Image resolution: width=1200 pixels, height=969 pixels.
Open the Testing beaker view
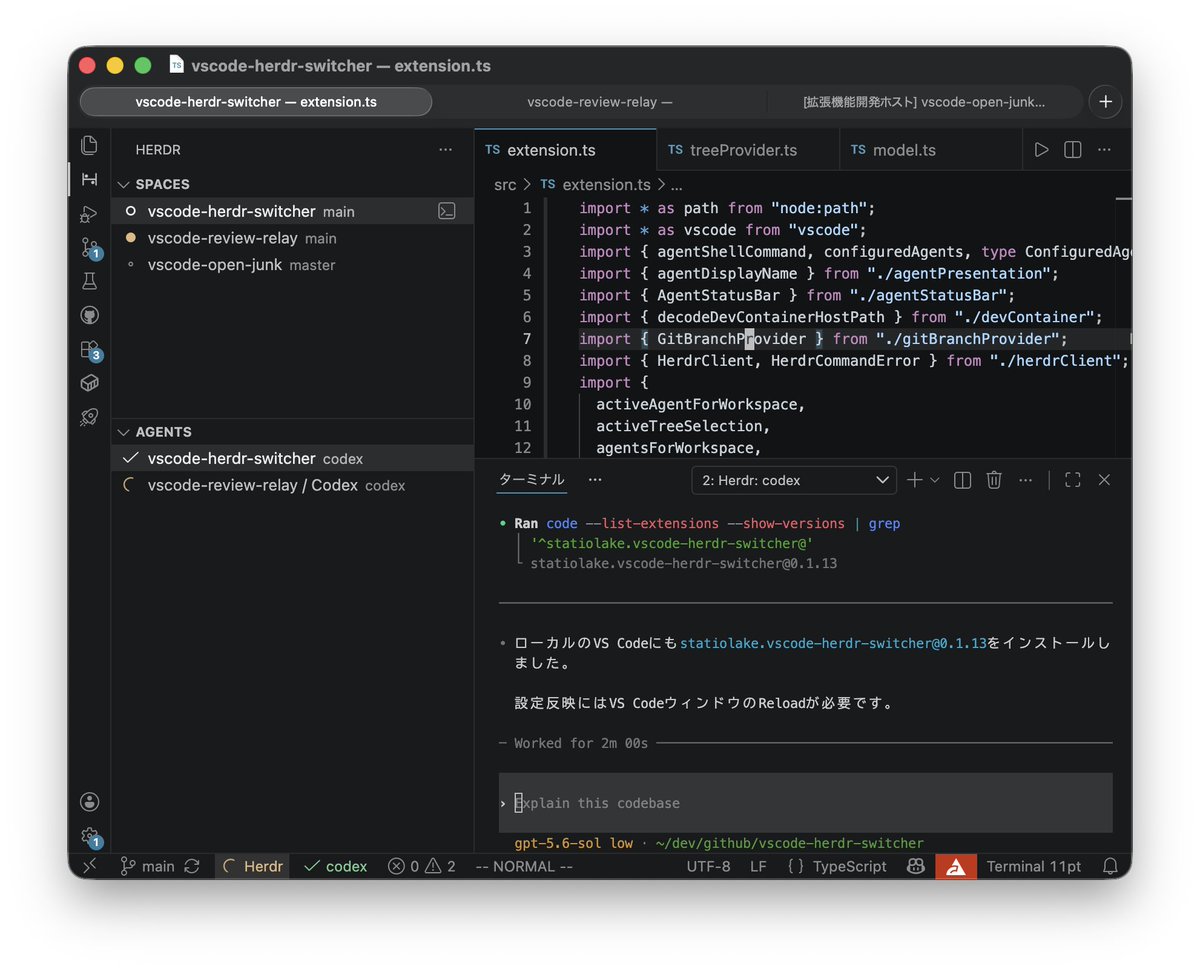click(x=89, y=282)
